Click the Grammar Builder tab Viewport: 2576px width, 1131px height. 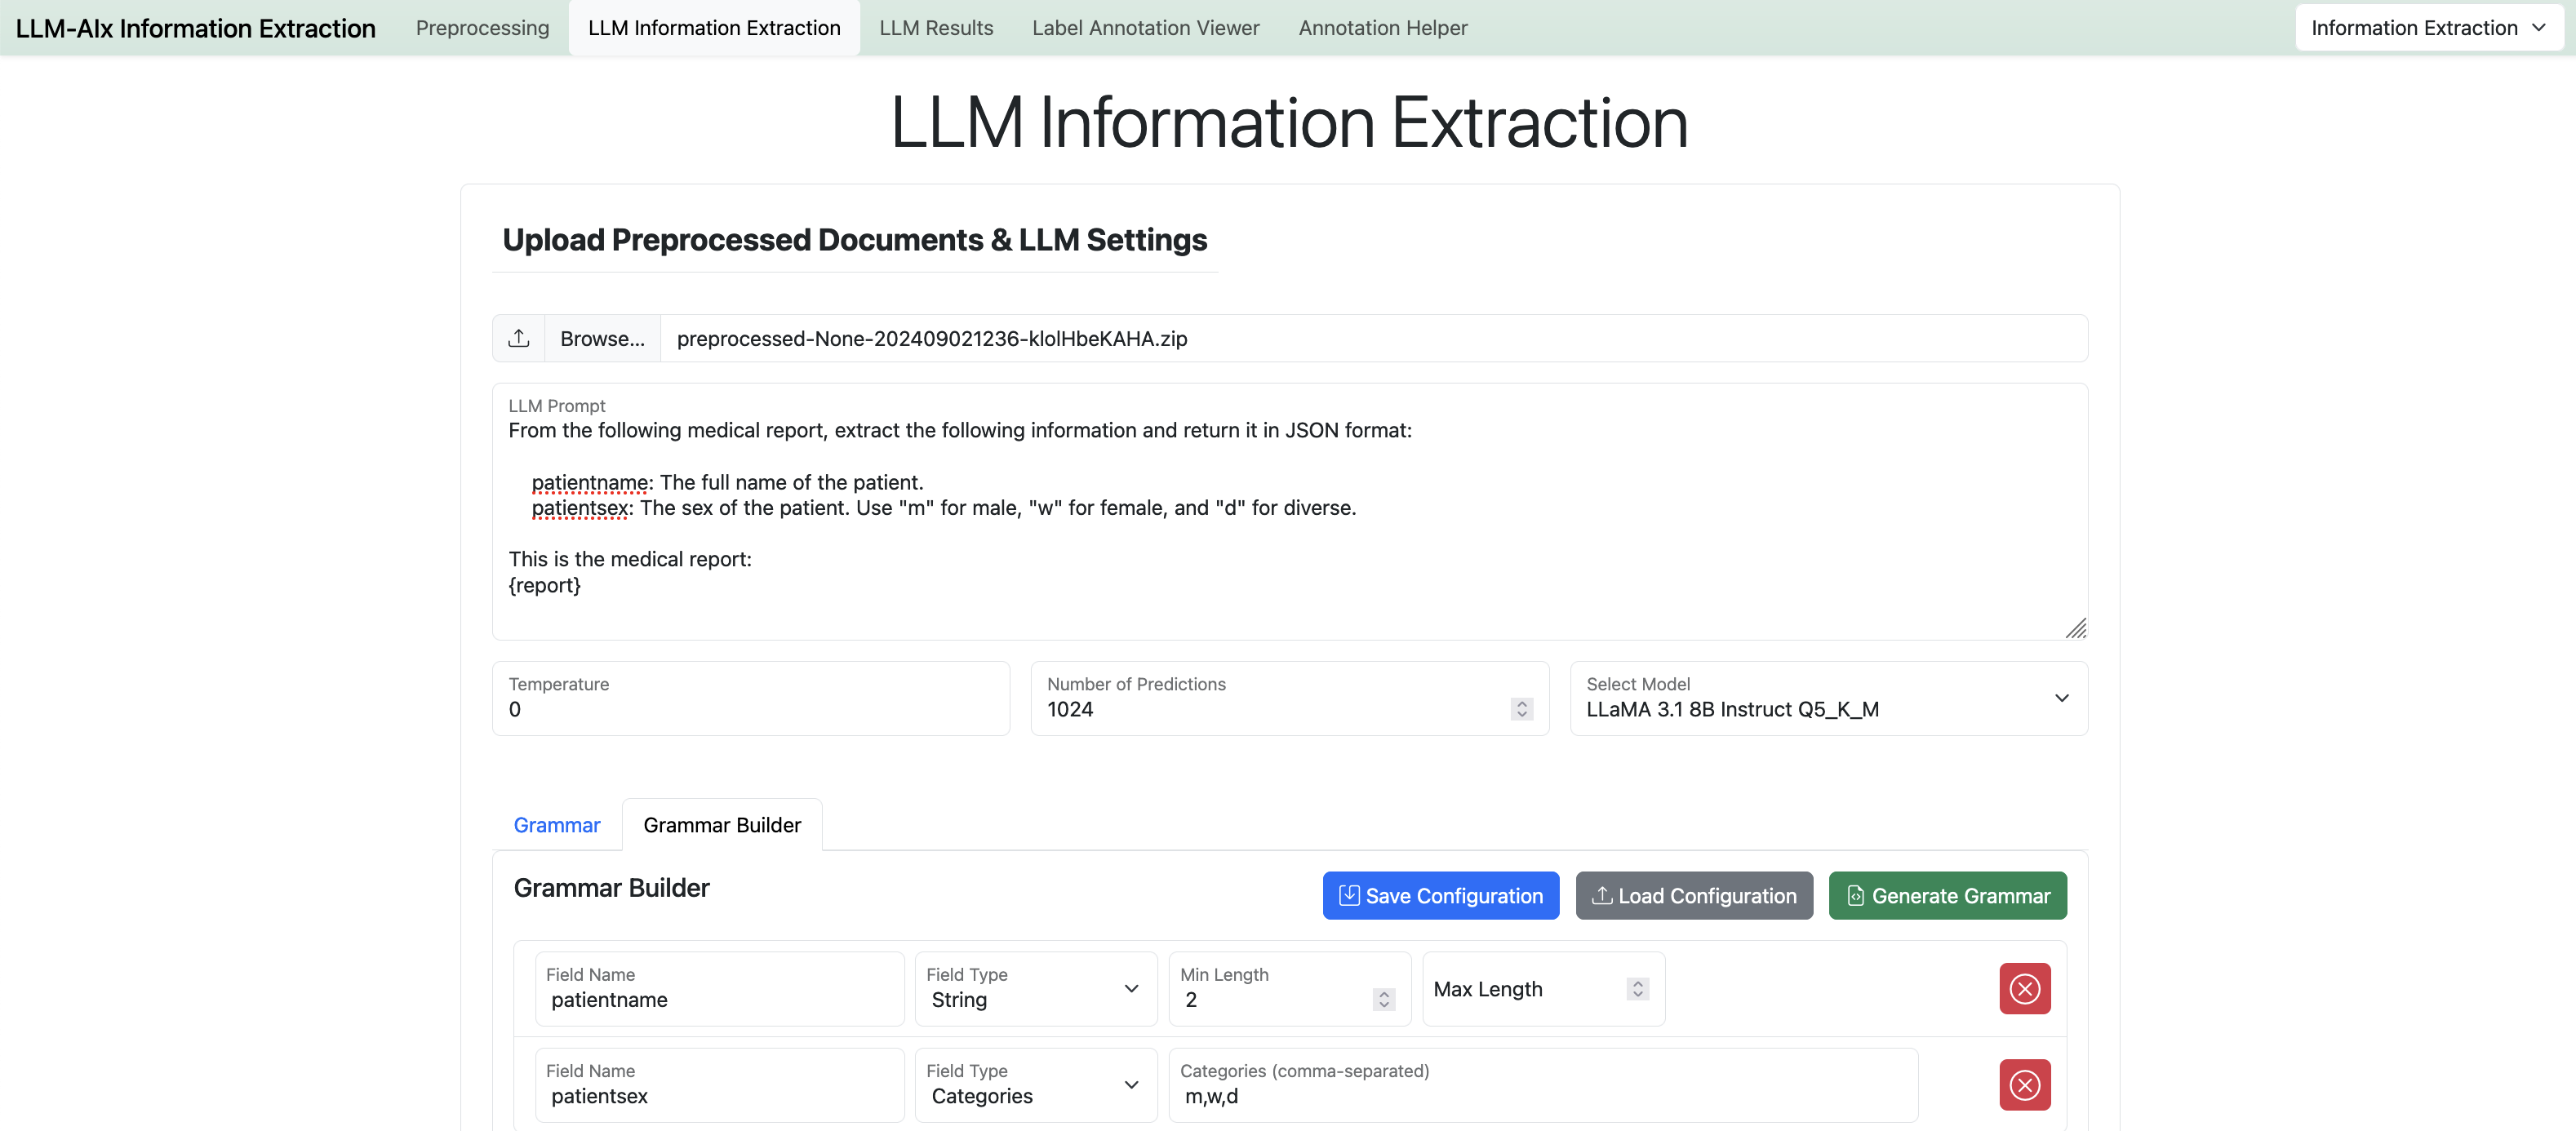pyautogui.click(x=720, y=824)
